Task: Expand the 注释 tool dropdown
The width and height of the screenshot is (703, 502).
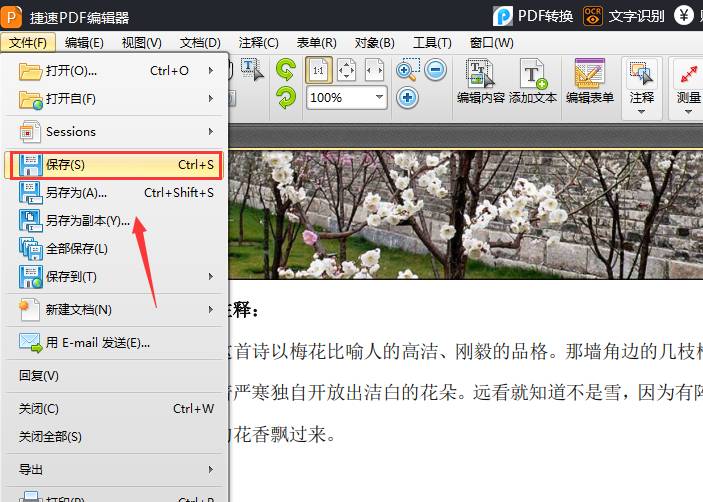Action: [x=641, y=112]
